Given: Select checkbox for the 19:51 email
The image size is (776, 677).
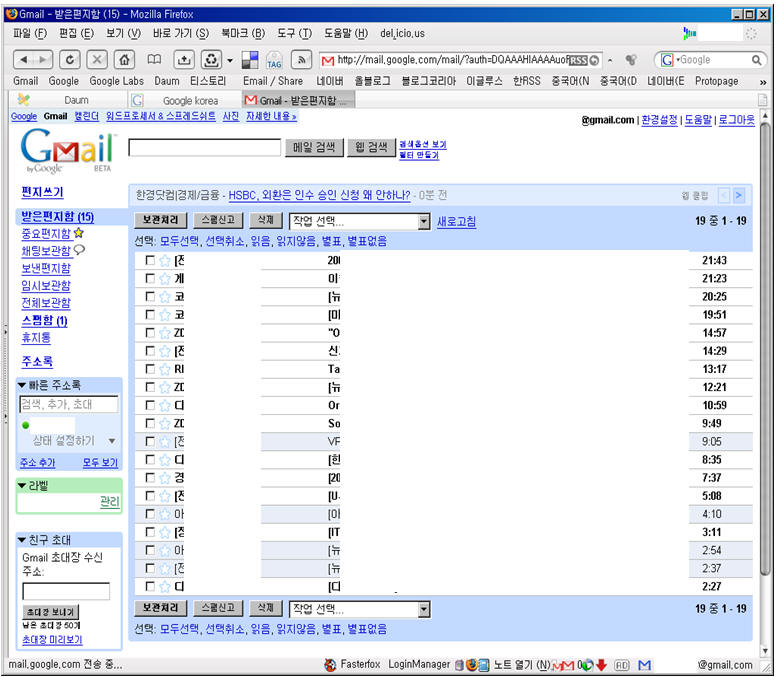Looking at the screenshot, I should (x=150, y=314).
